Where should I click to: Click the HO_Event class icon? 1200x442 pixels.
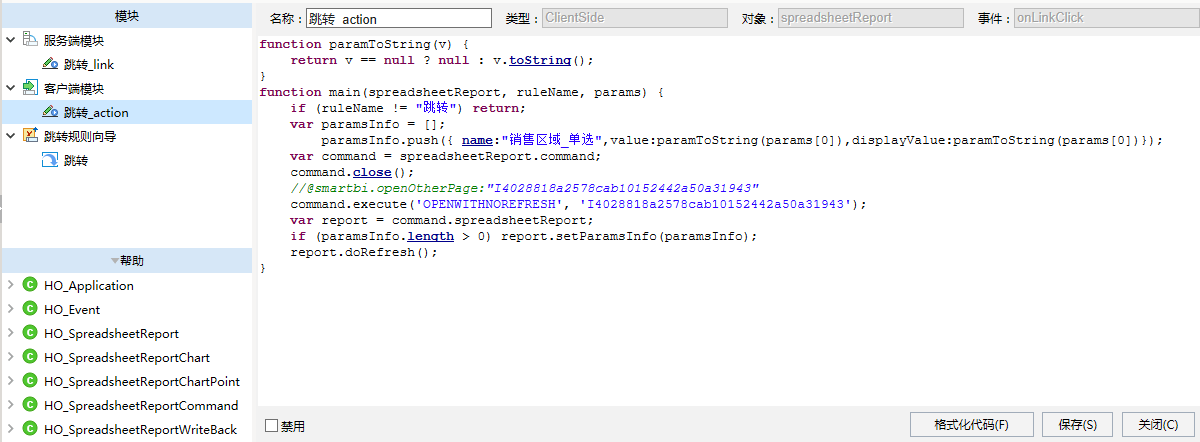(29, 309)
